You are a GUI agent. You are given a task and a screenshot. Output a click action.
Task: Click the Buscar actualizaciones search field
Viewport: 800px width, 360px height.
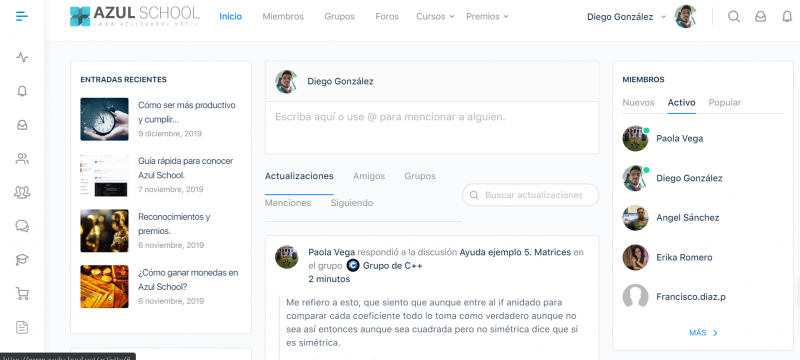(531, 195)
